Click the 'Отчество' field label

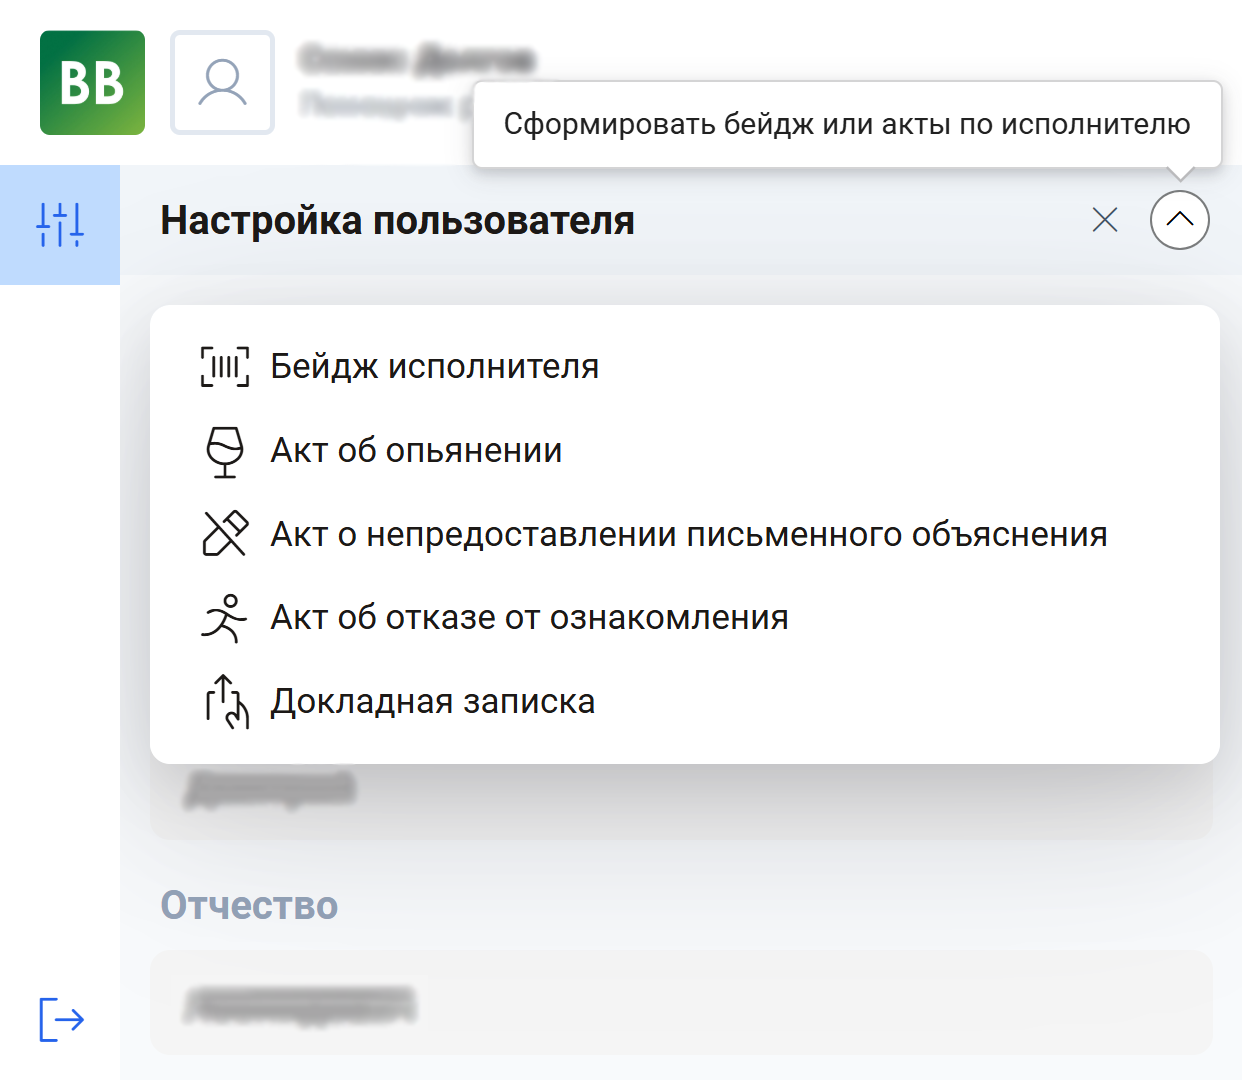tap(249, 905)
